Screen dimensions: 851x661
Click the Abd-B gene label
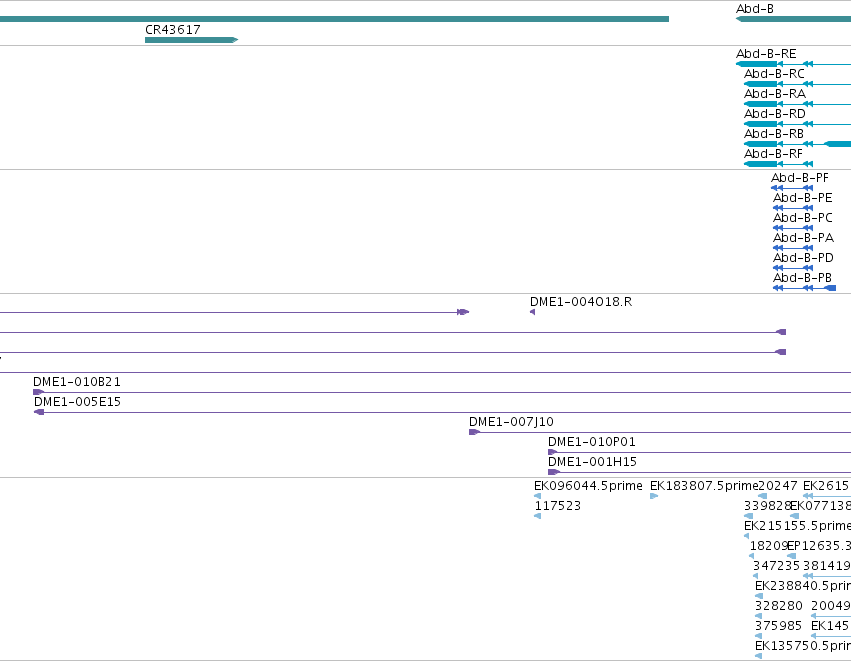pos(754,9)
